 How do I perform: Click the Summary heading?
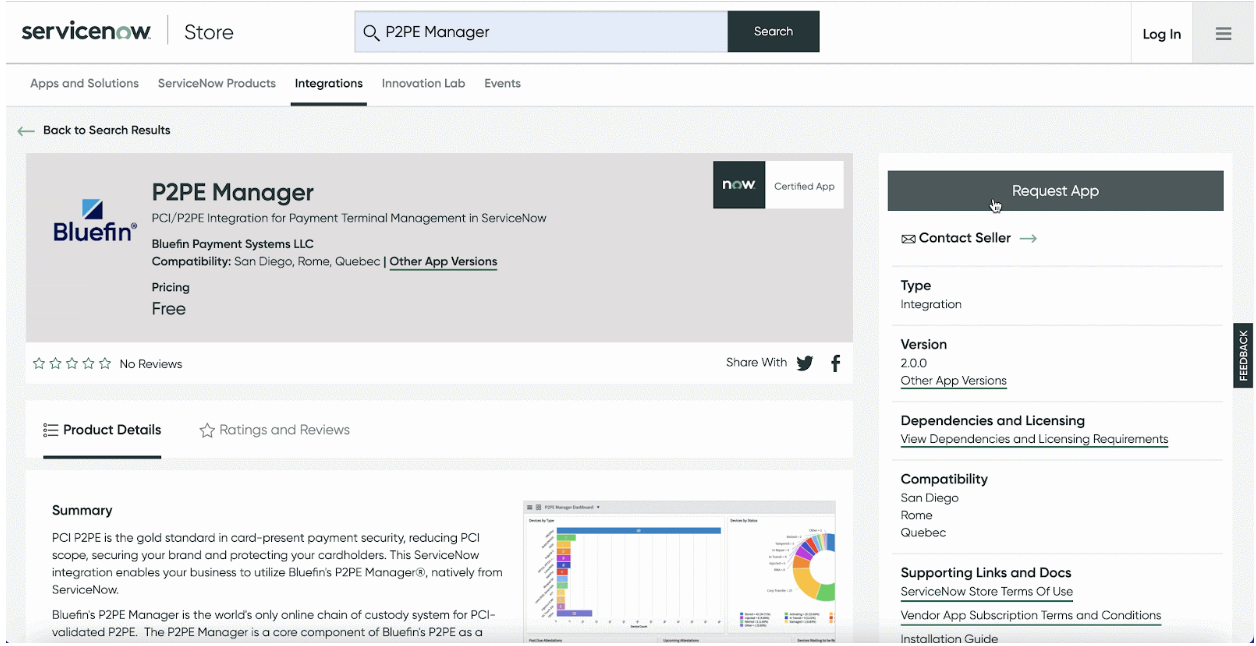[x=82, y=510]
